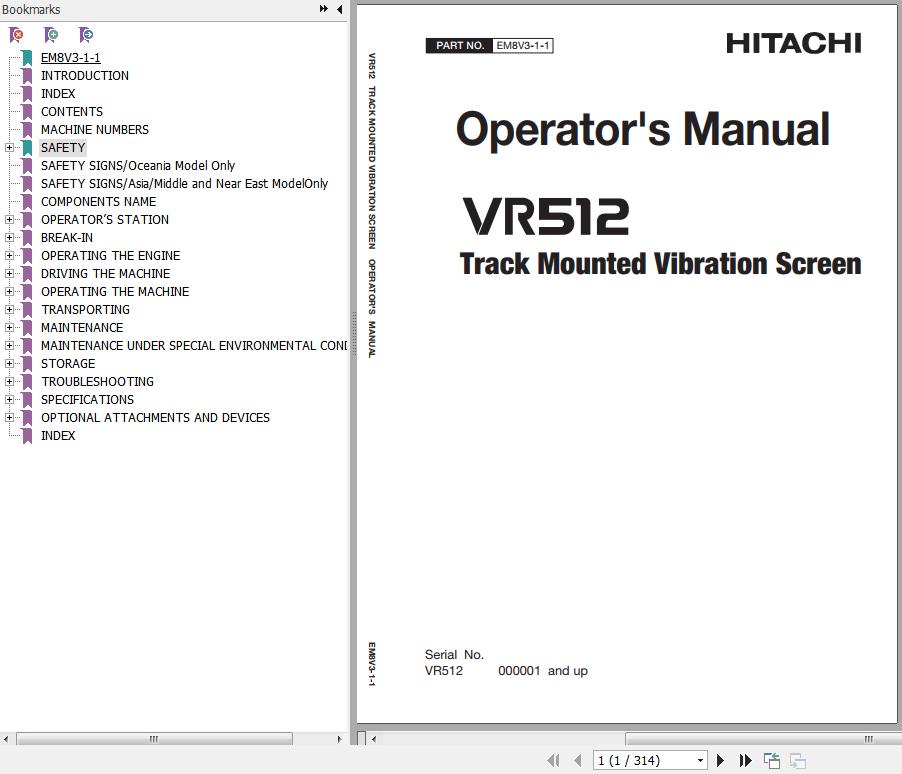Go to the next page
This screenshot has height=774, width=902.
pyautogui.click(x=720, y=761)
